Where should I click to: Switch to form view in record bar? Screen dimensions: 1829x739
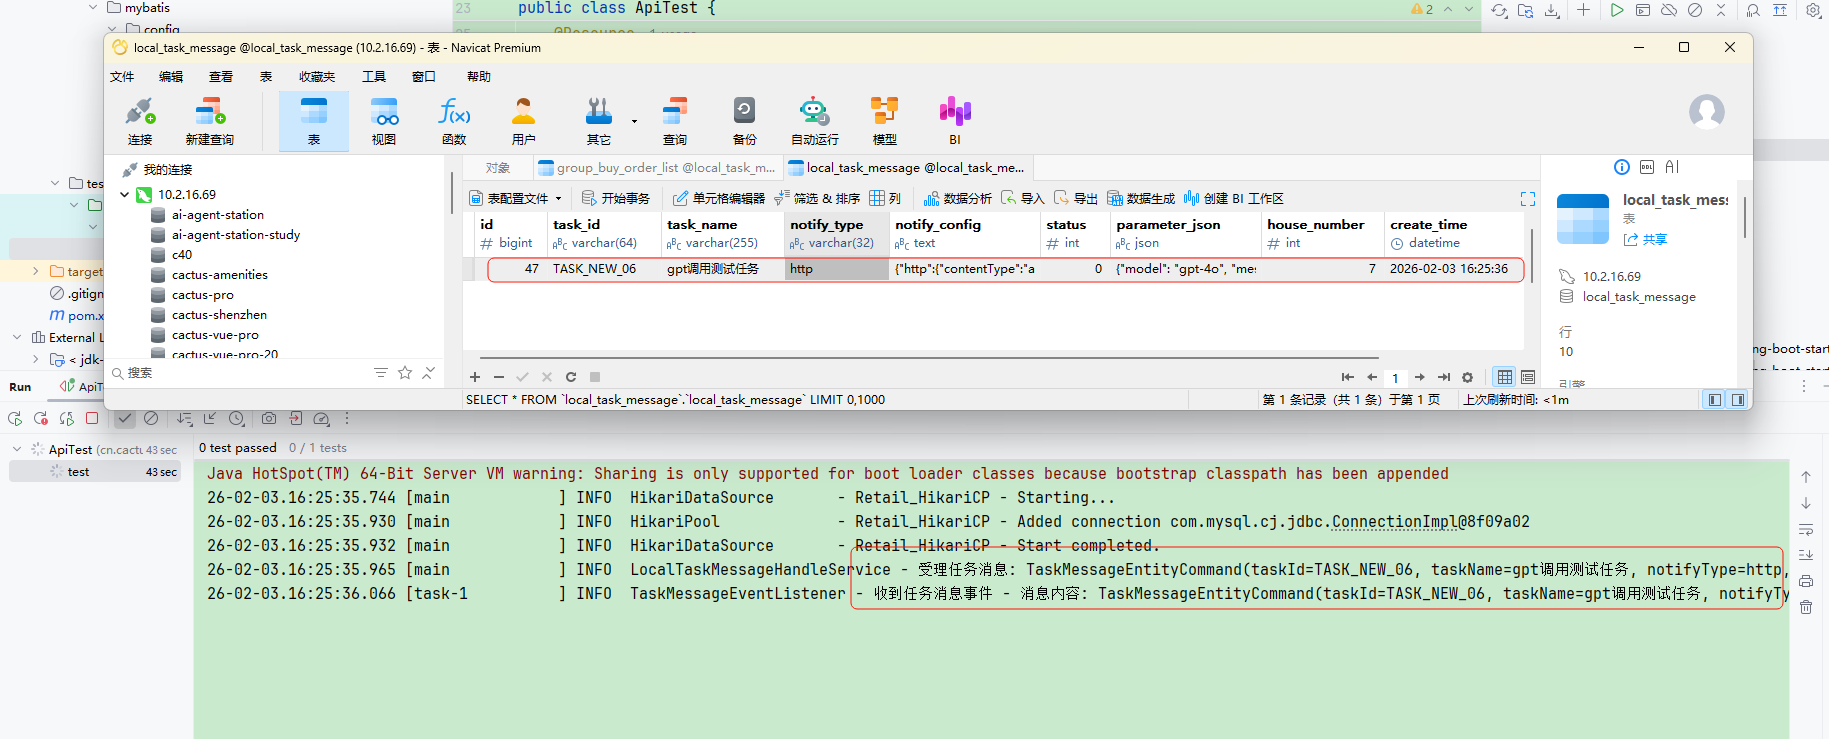pos(1528,377)
